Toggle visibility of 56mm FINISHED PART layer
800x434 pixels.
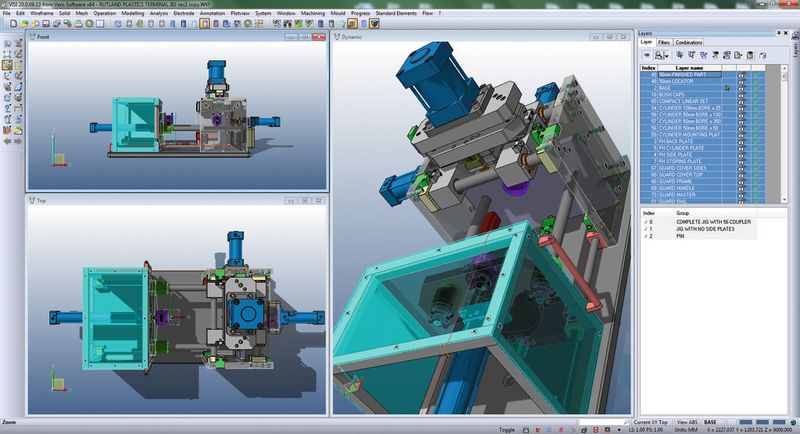pos(741,74)
